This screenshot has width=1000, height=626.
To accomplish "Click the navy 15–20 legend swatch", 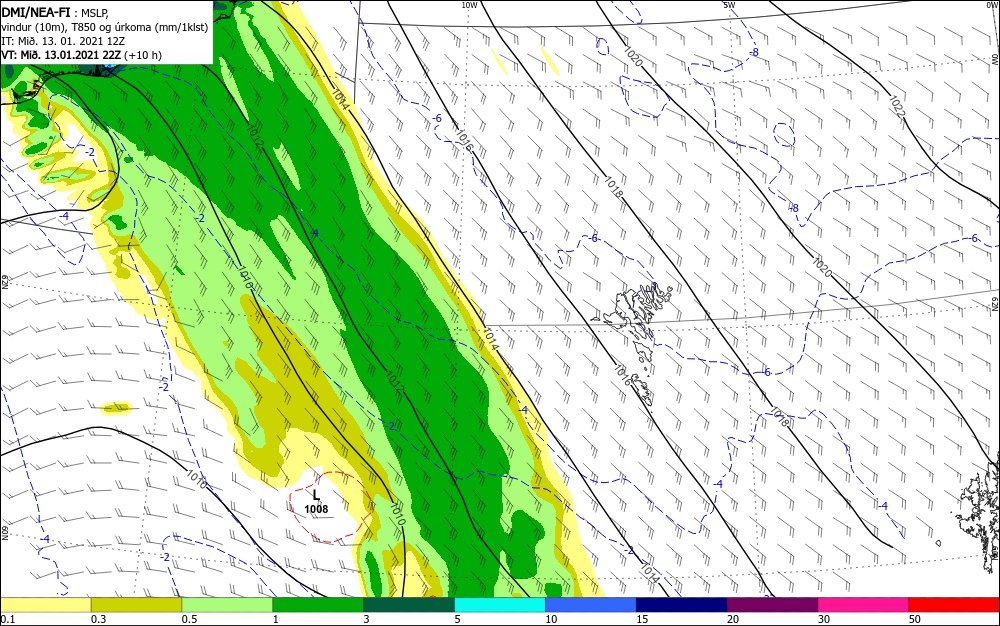I will pyautogui.click(x=682, y=605).
